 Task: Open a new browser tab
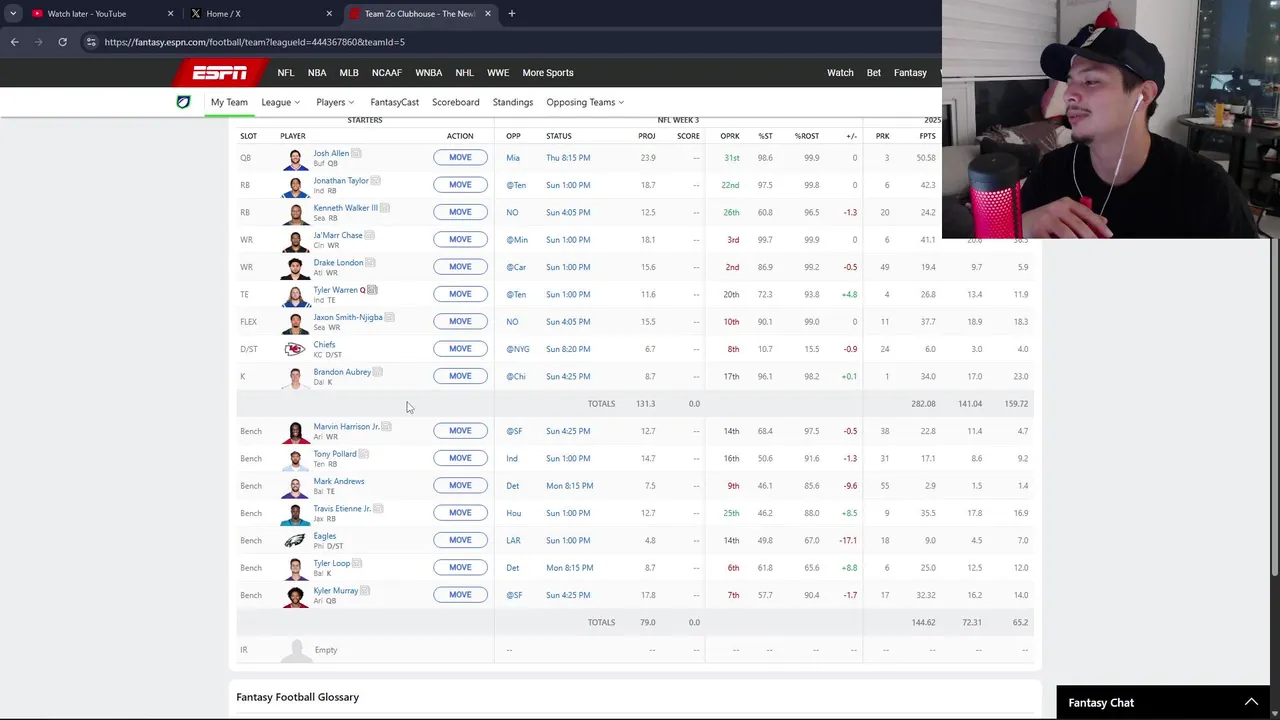tap(511, 13)
